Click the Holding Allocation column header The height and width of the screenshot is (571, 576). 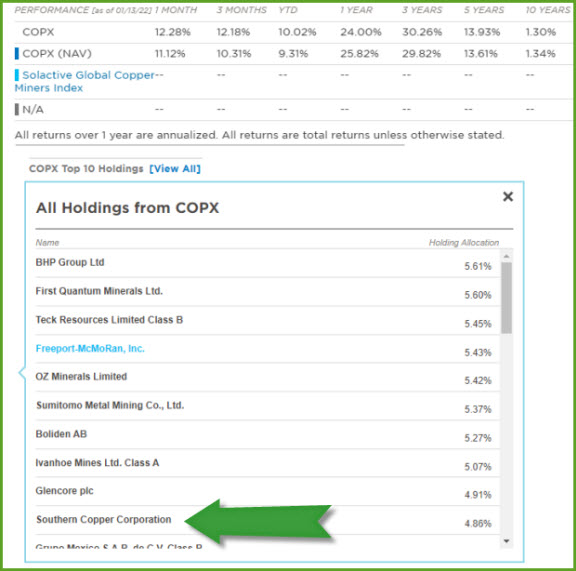click(464, 243)
